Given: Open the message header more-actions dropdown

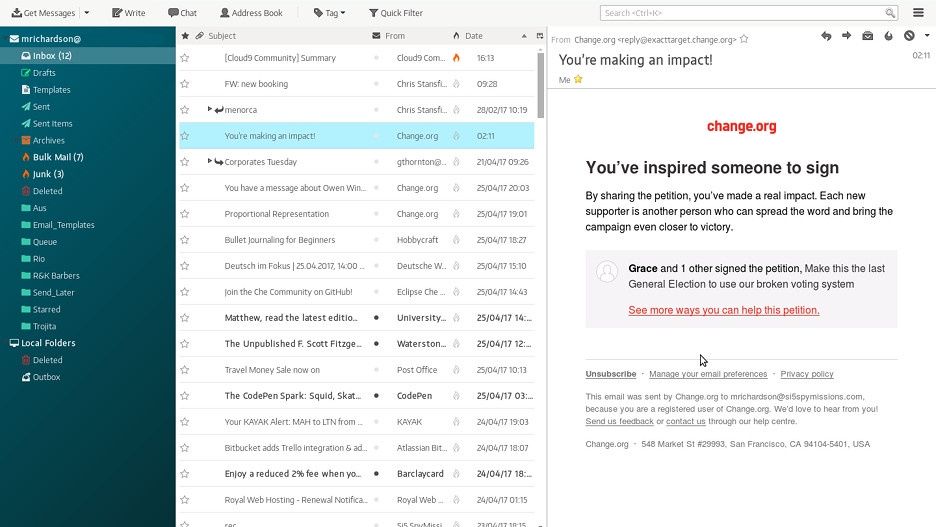Looking at the screenshot, I should 926,36.
